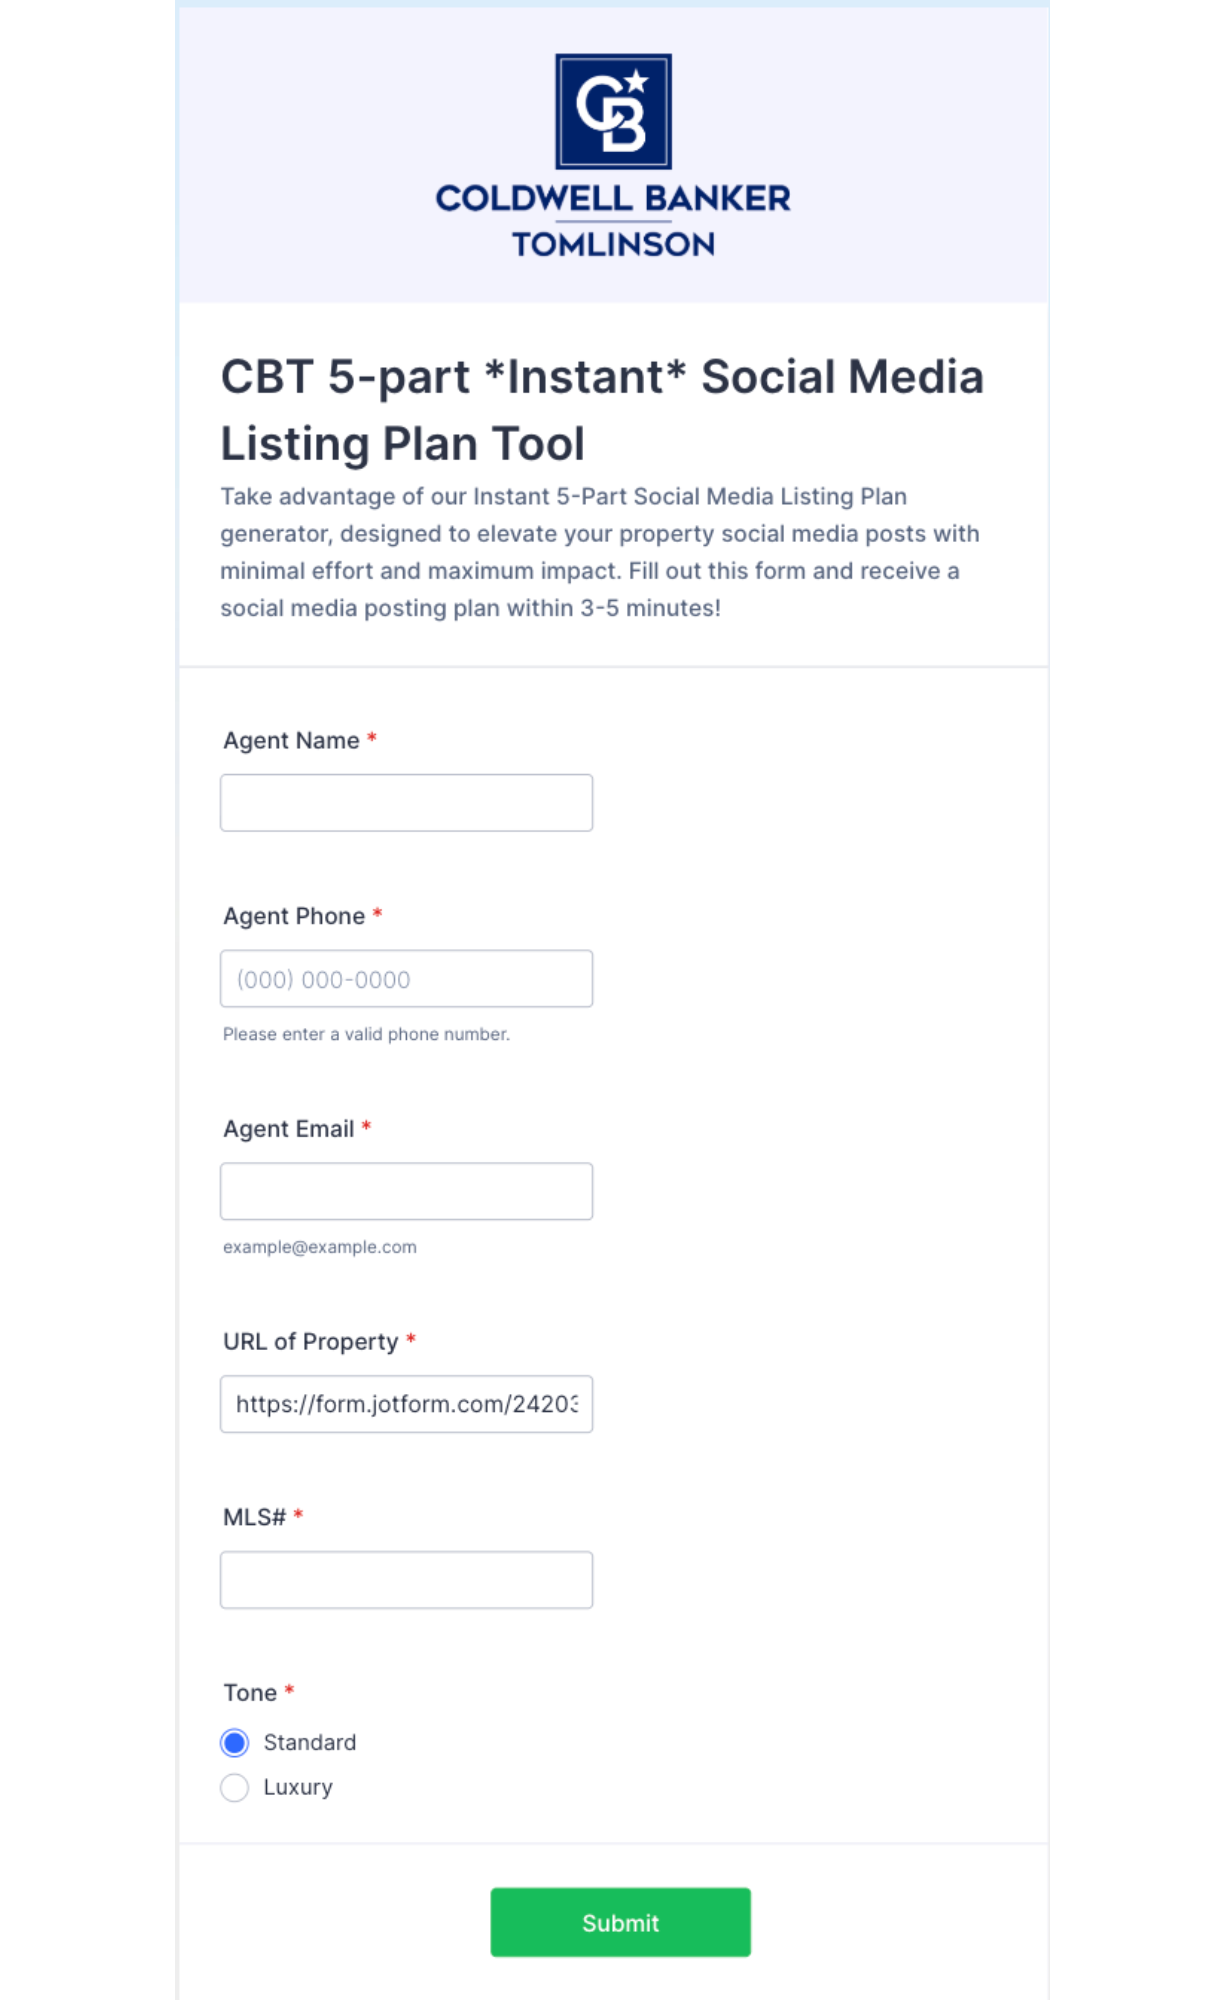
Task: Click into the Agent Phone input
Action: pyautogui.click(x=406, y=979)
